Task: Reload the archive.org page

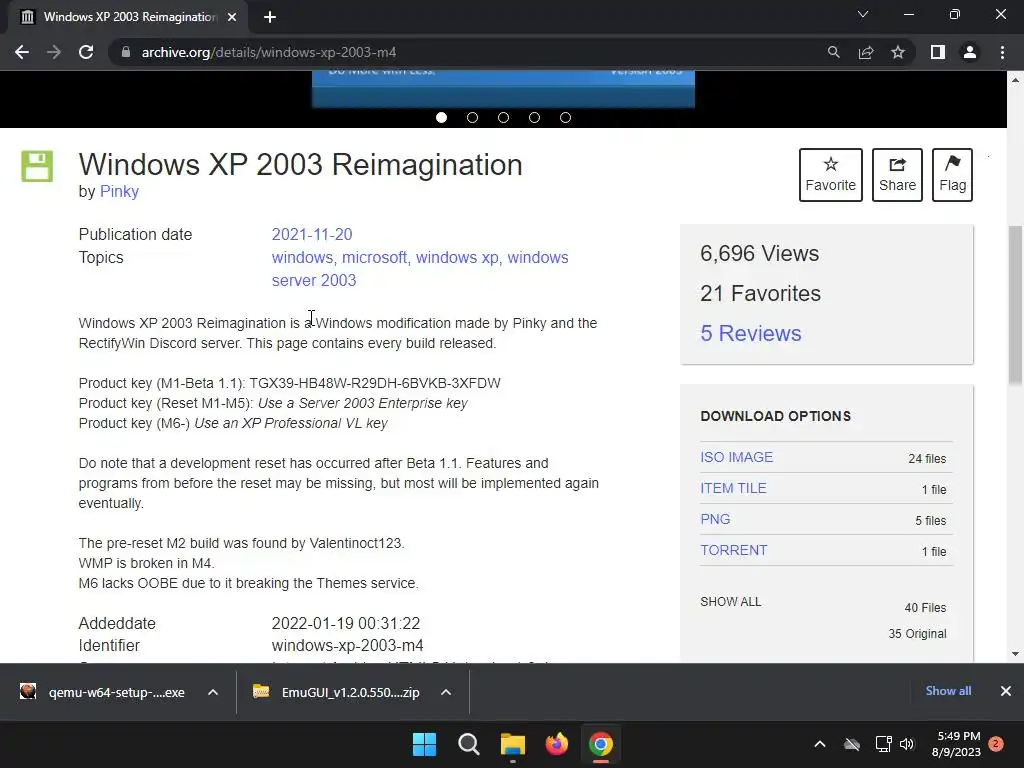Action: coord(86,52)
